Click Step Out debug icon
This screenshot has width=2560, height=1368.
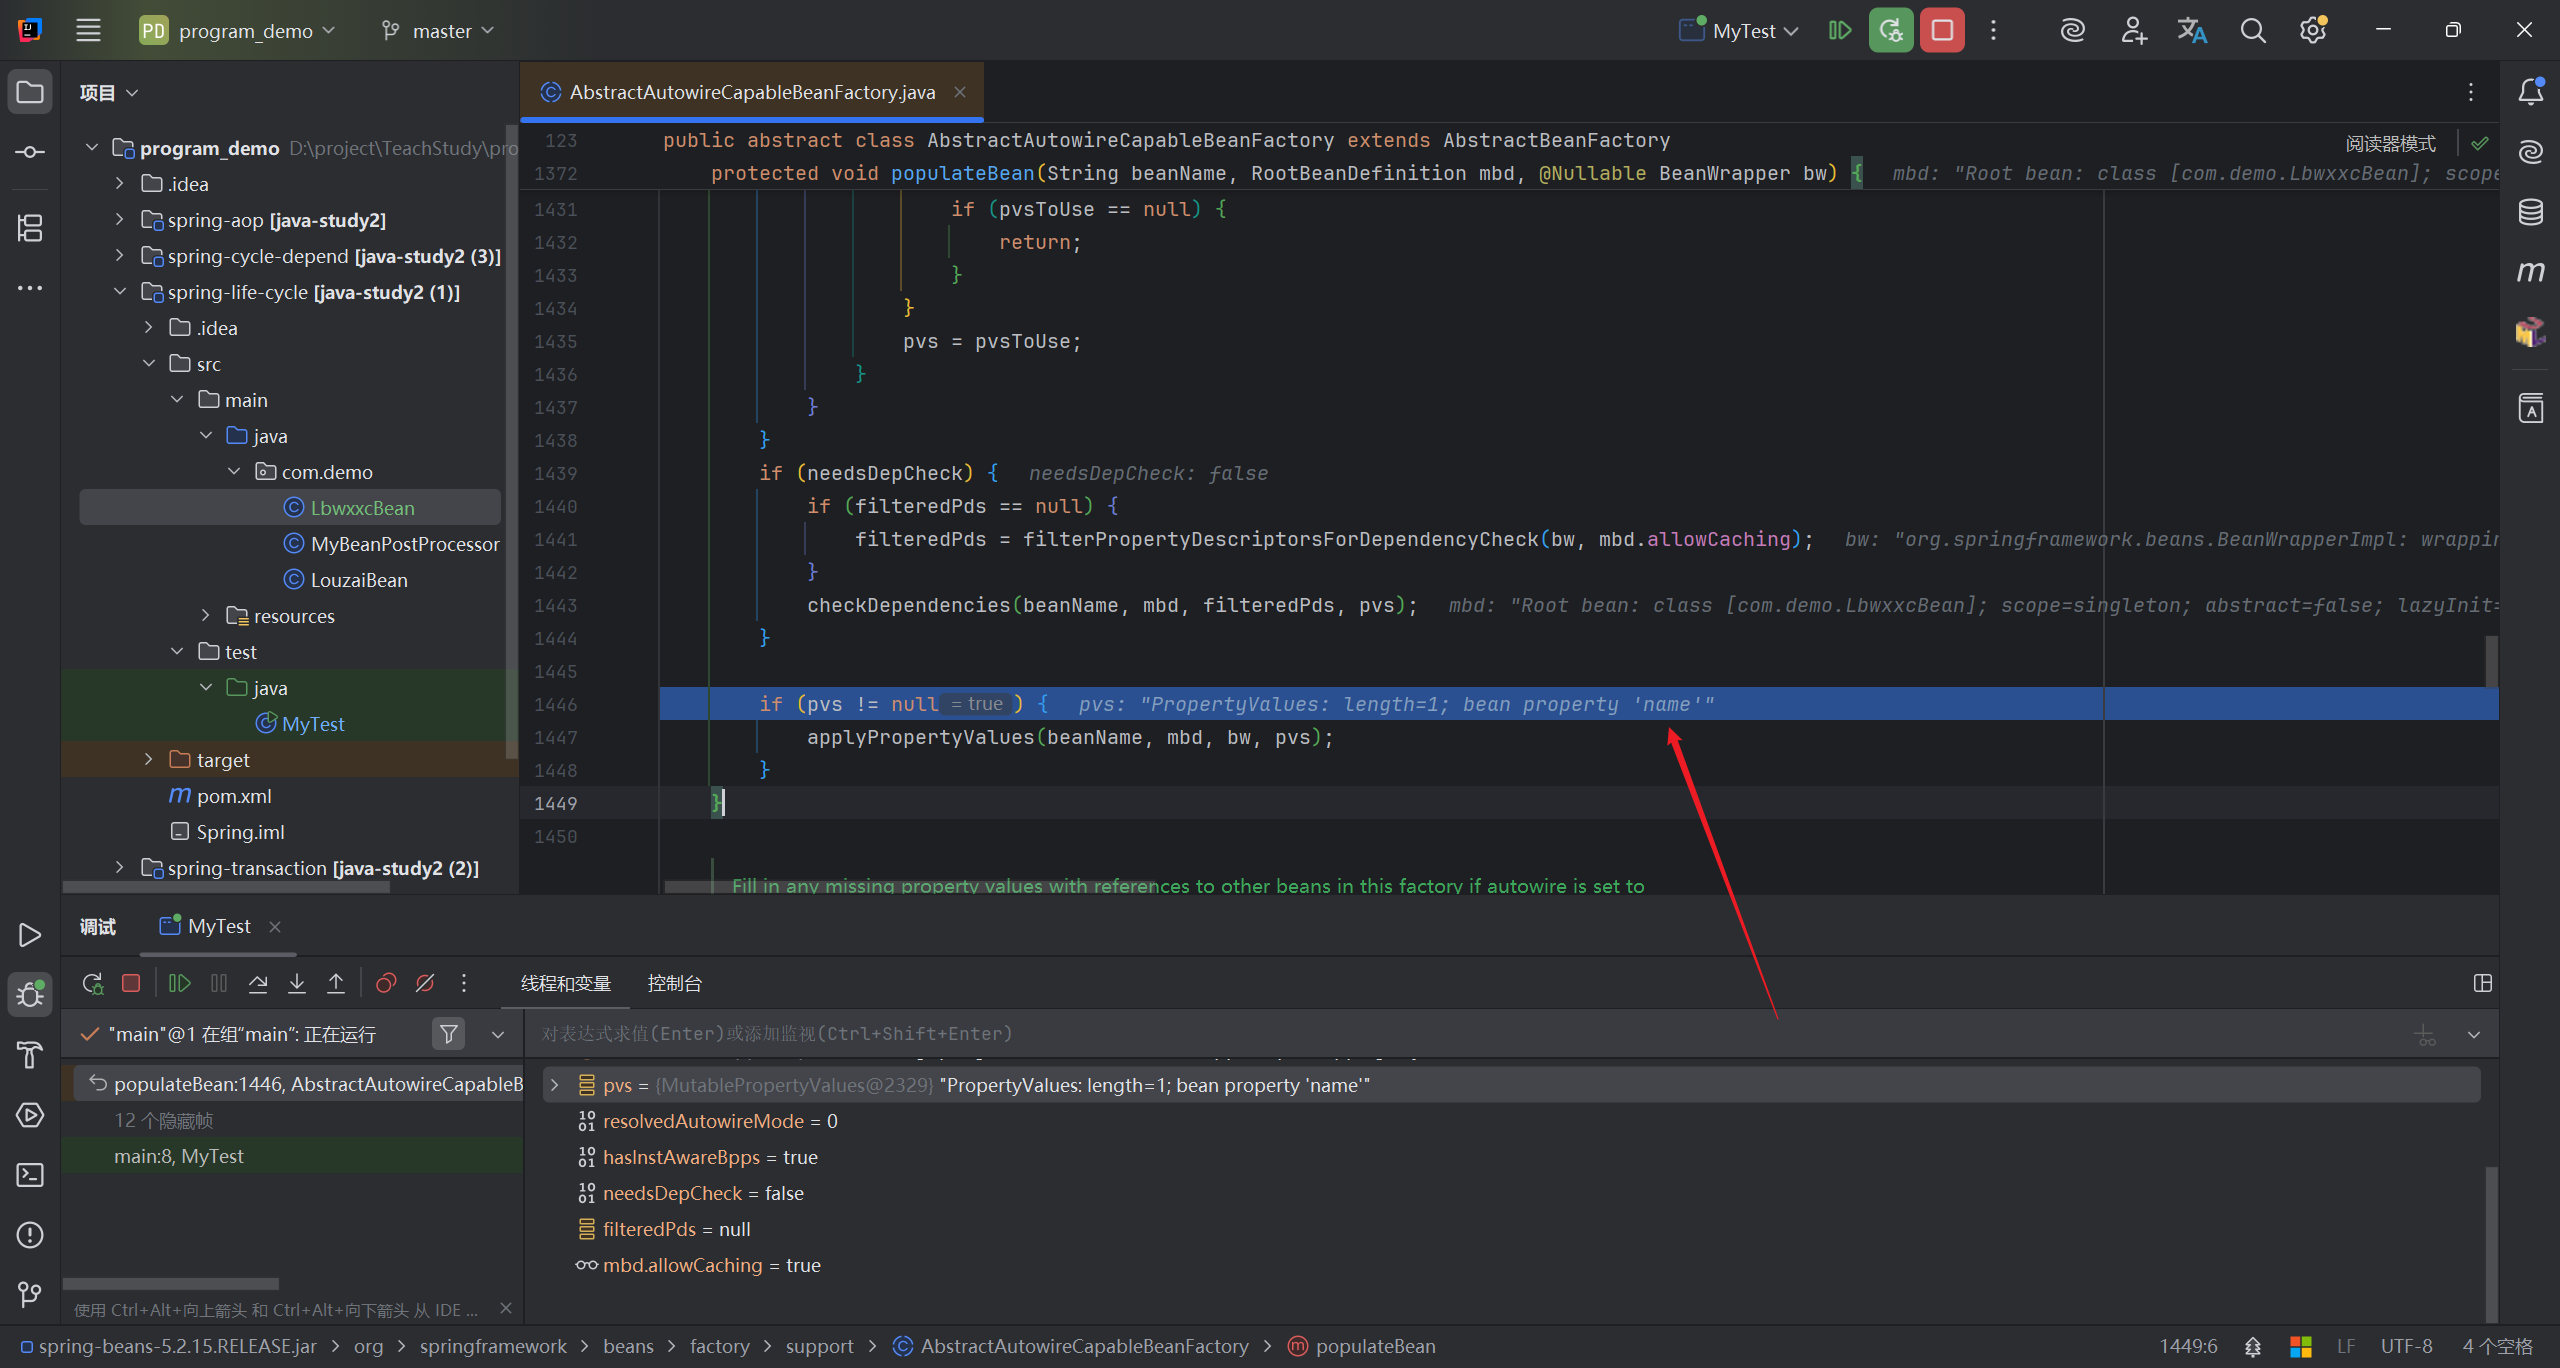coord(336,984)
